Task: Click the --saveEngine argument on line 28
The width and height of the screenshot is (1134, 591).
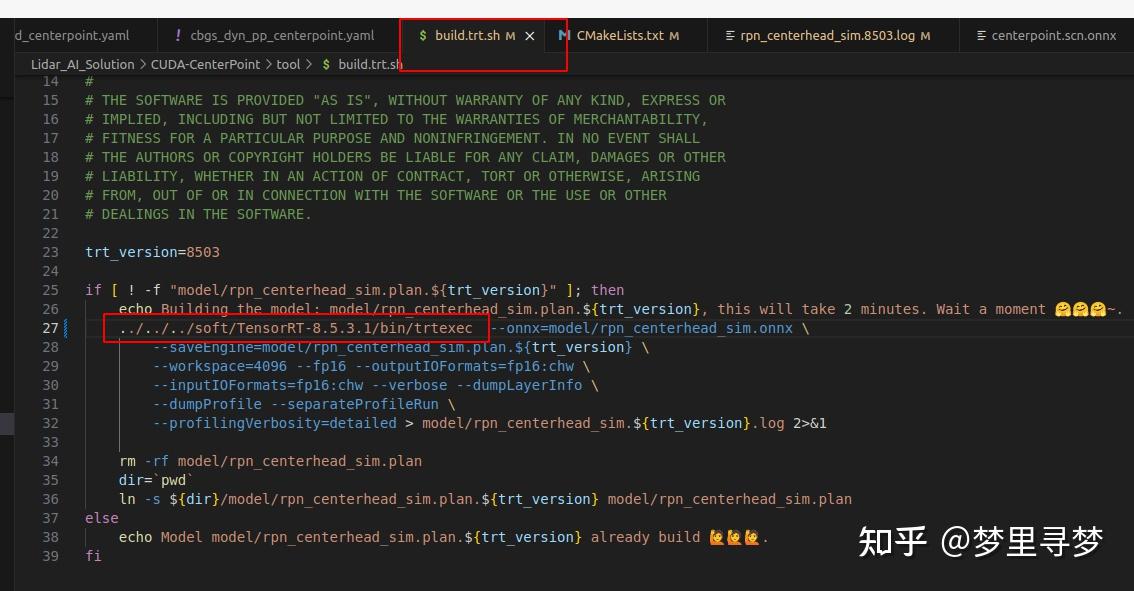Action: click(x=393, y=347)
